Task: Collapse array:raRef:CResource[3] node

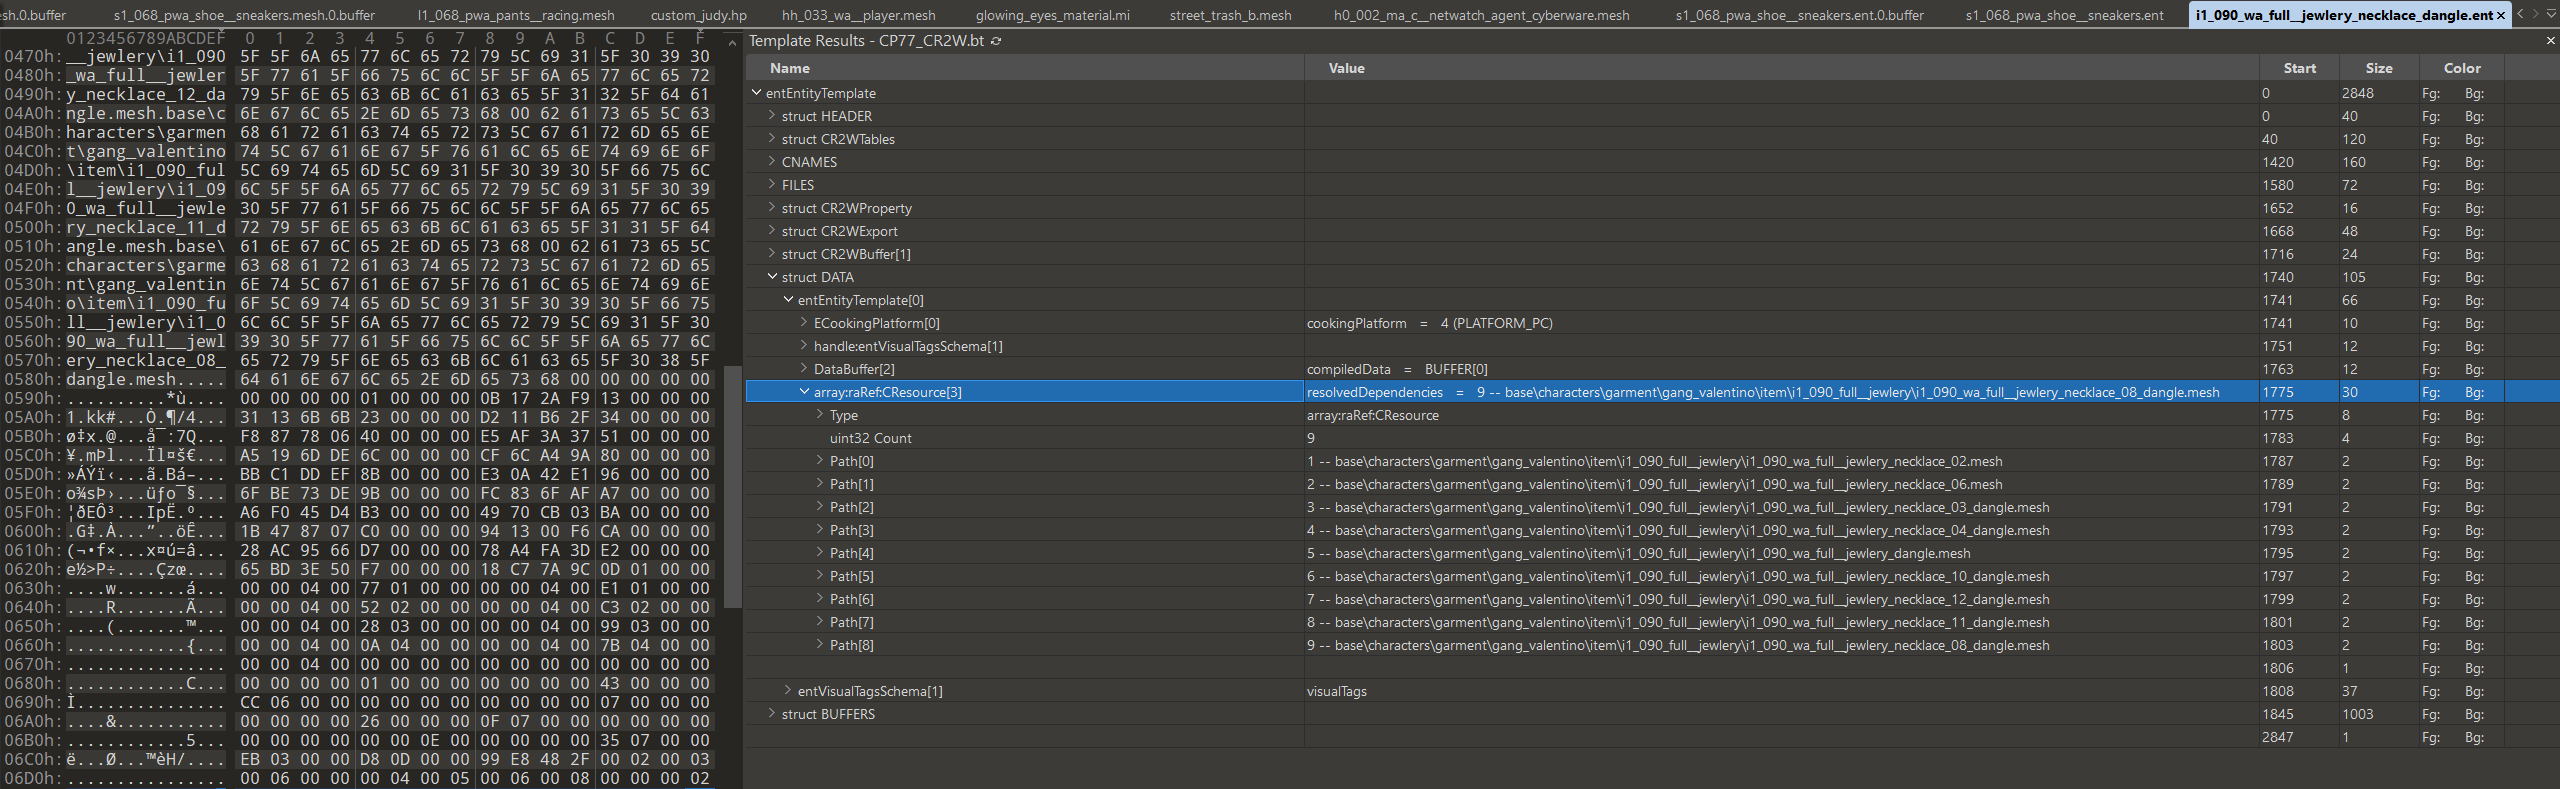Action: pos(804,392)
